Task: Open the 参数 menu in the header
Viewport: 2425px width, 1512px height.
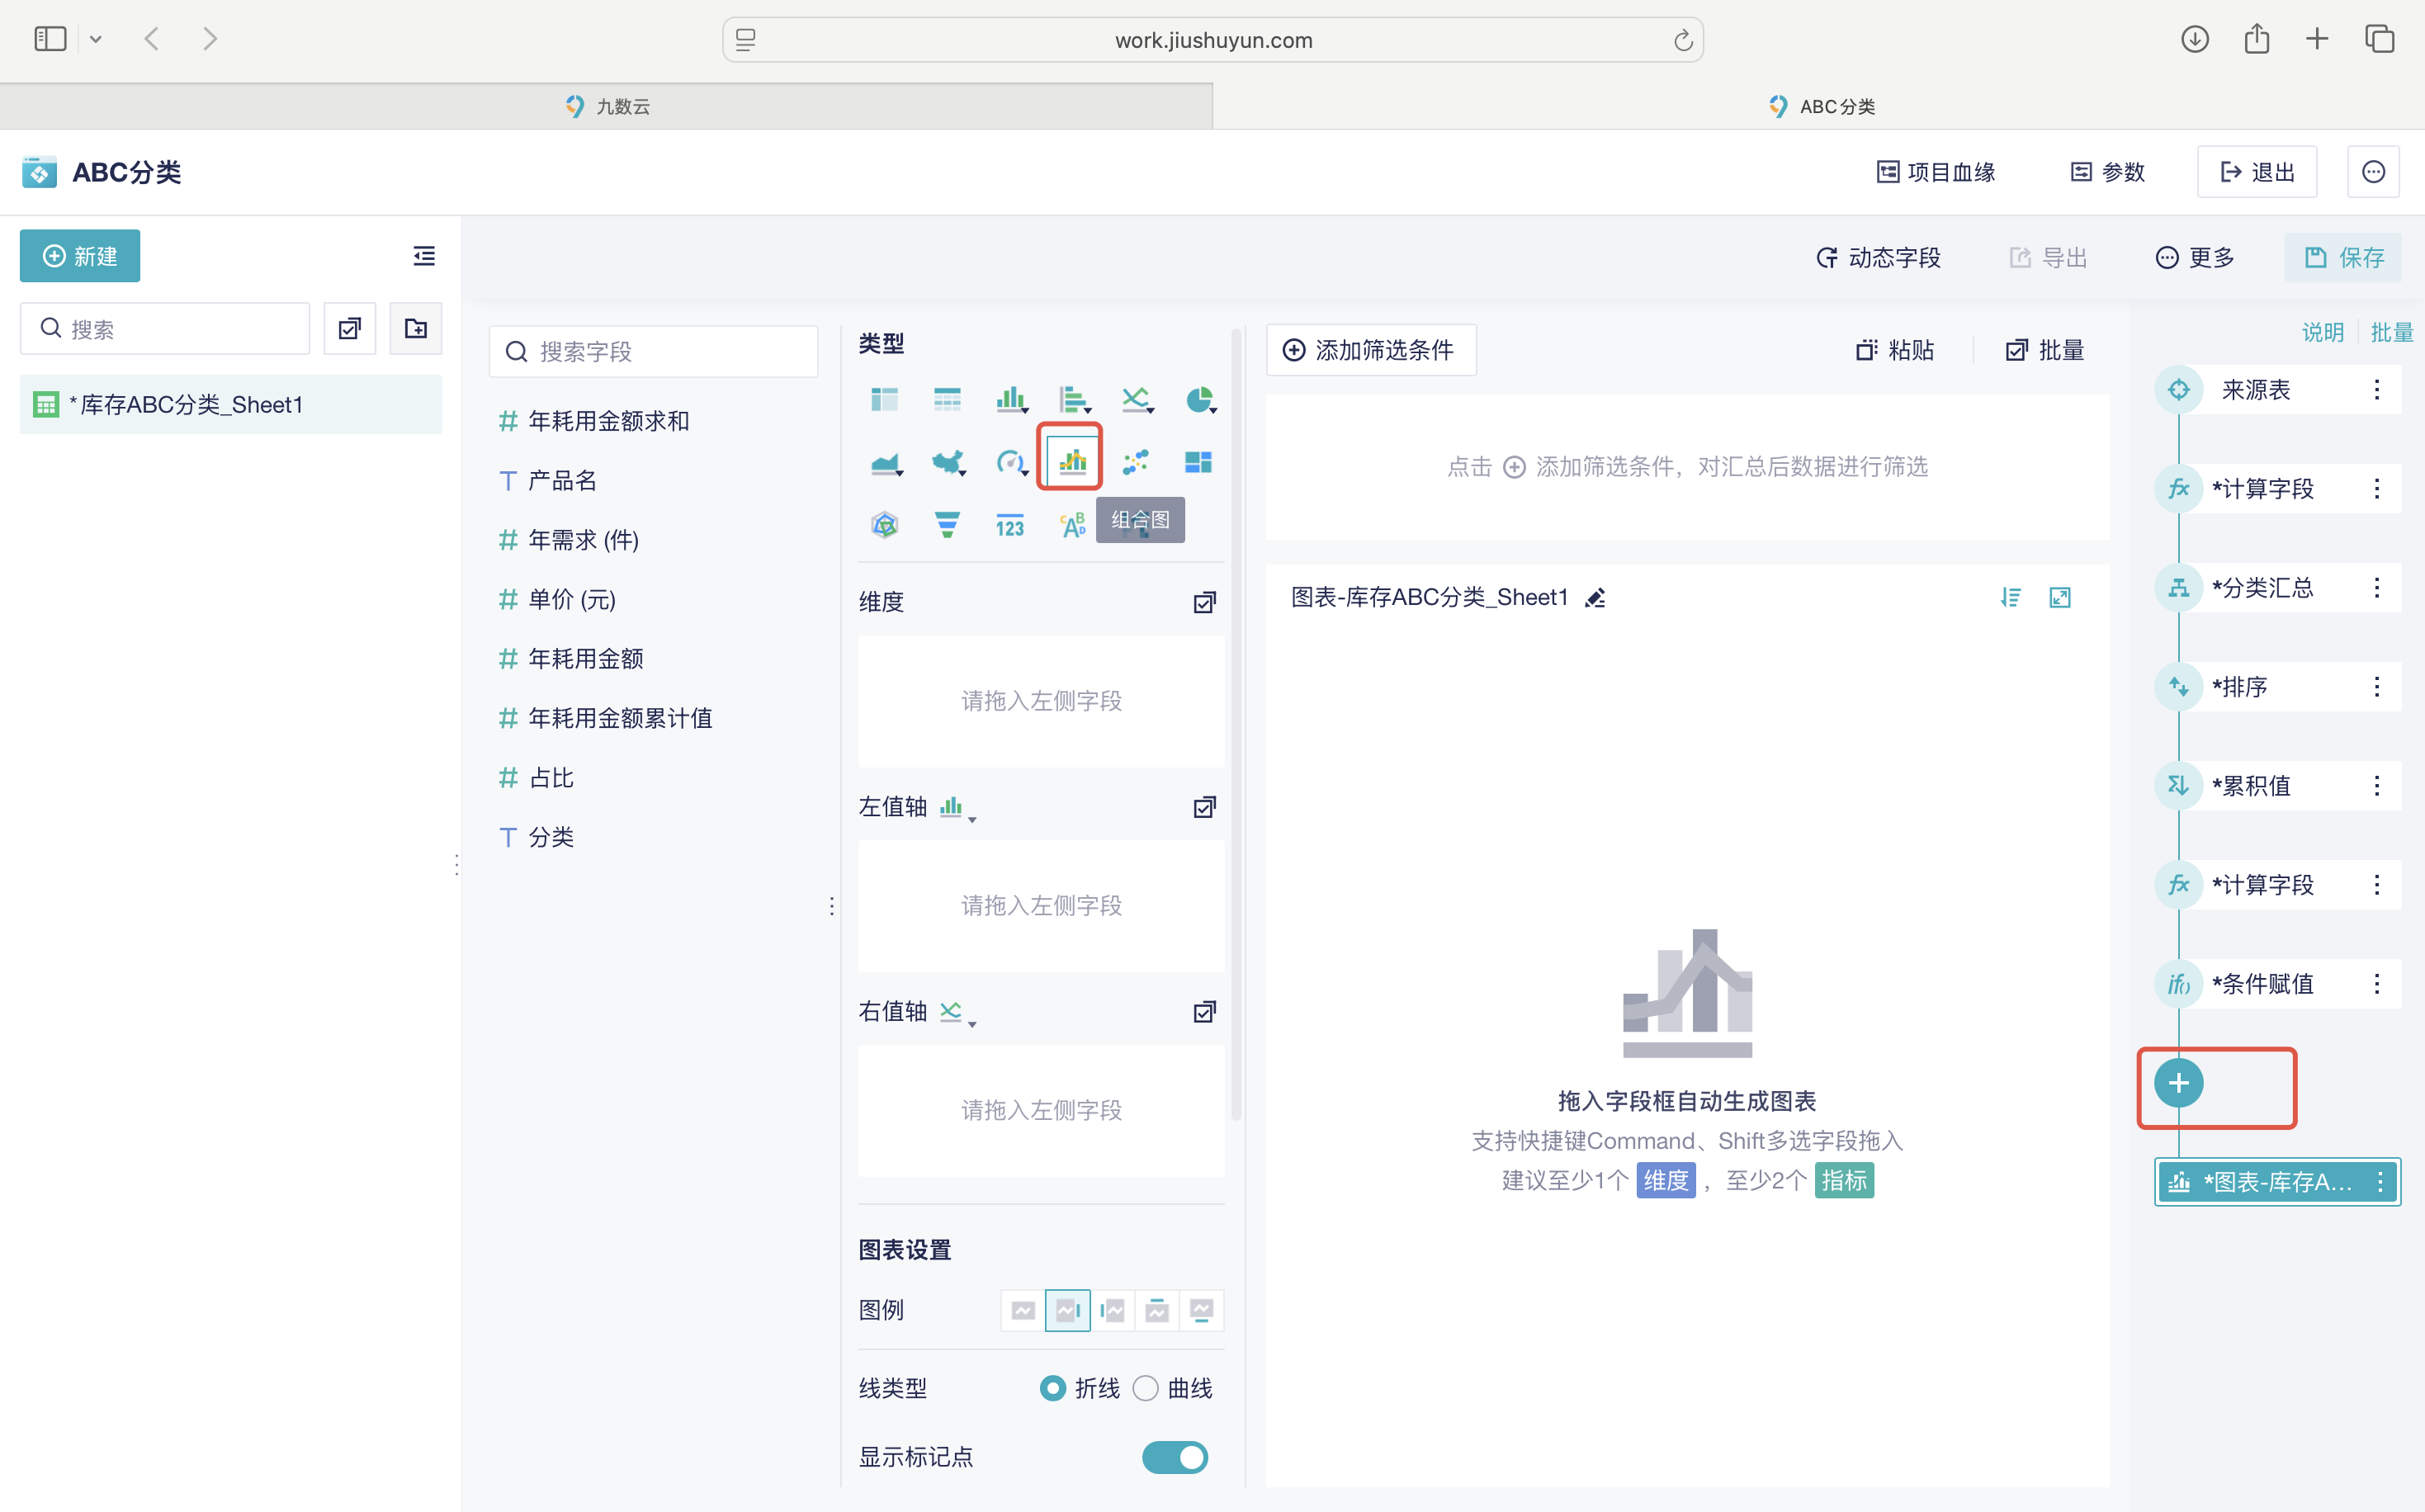Action: [2107, 171]
